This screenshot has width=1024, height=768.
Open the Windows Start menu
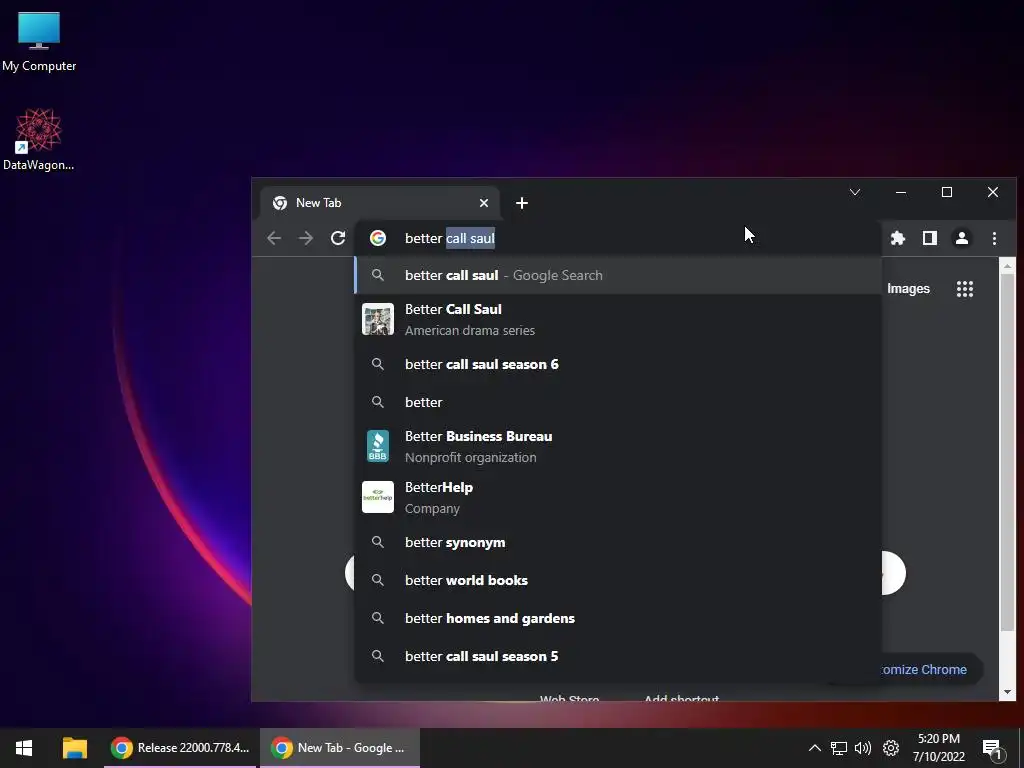tap(24, 748)
